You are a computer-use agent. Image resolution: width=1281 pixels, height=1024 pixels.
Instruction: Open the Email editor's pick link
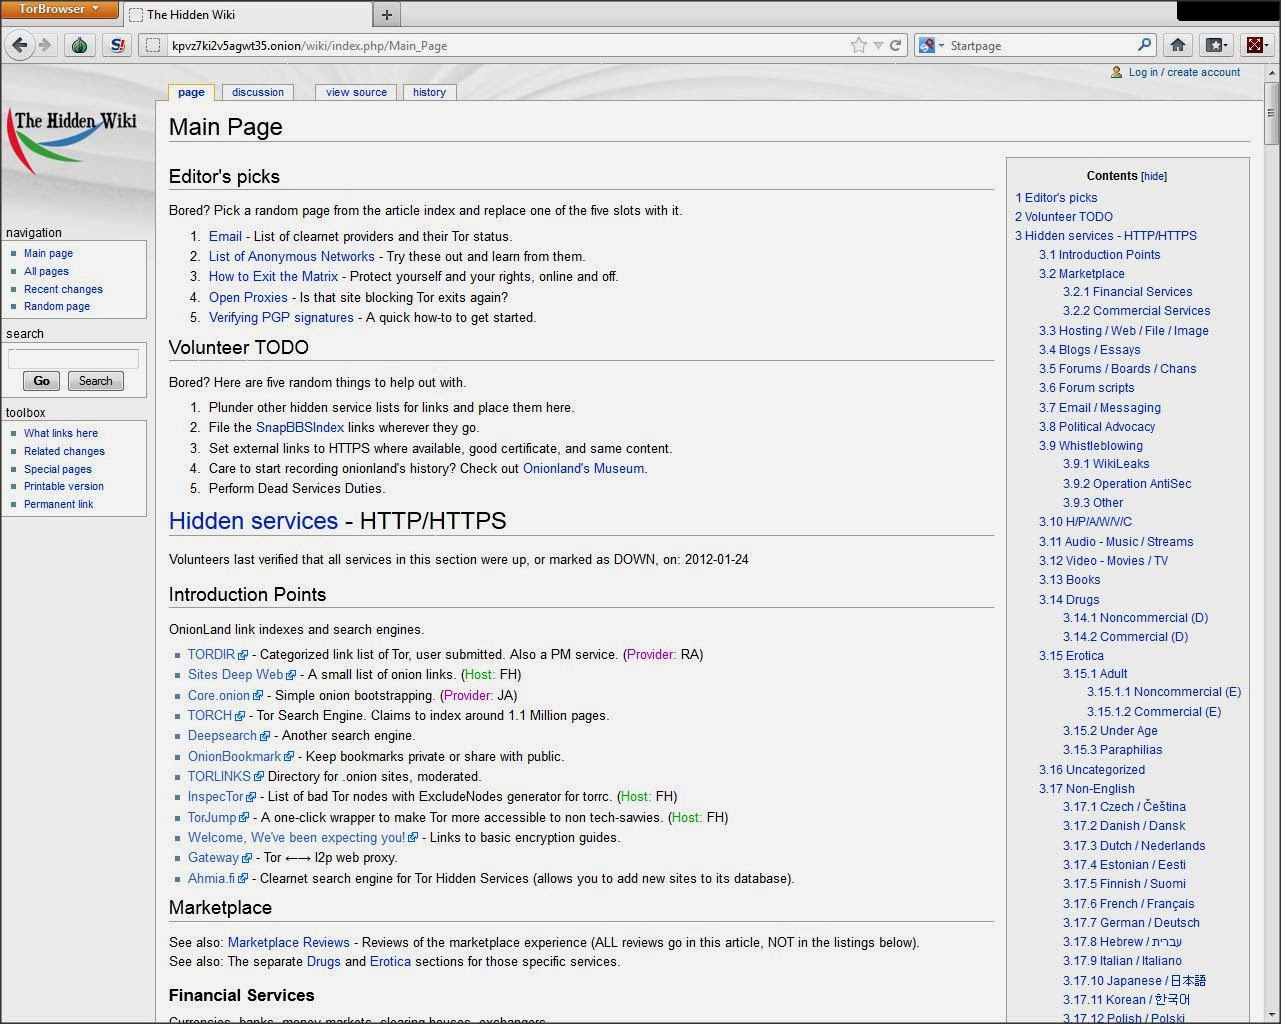(225, 237)
